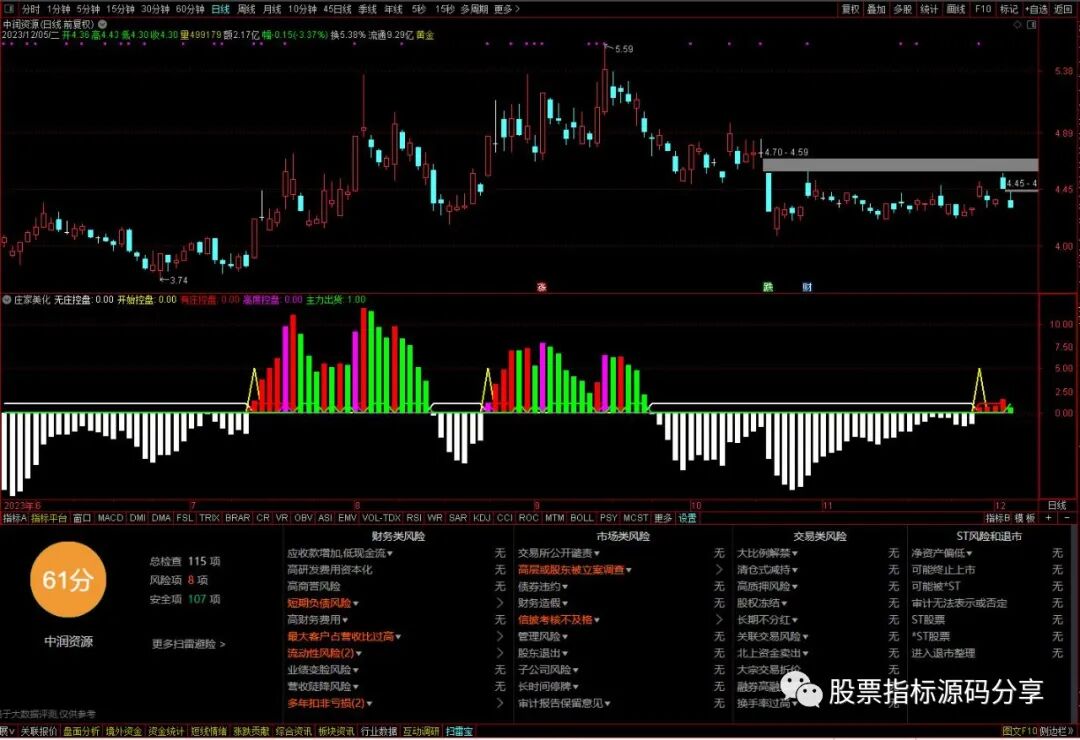The height and width of the screenshot is (740, 1080).
Task: Click the 画线 drawing button
Action: click(956, 9)
